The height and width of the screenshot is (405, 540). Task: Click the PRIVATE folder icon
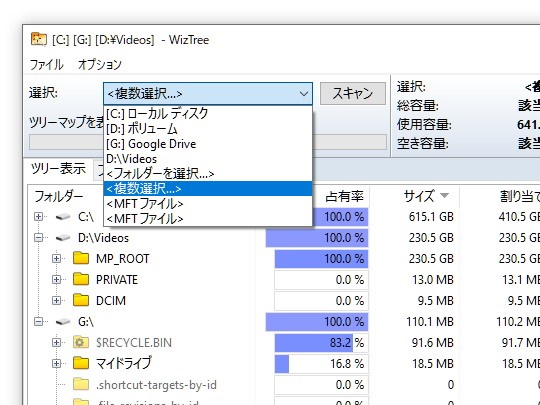[x=81, y=279]
